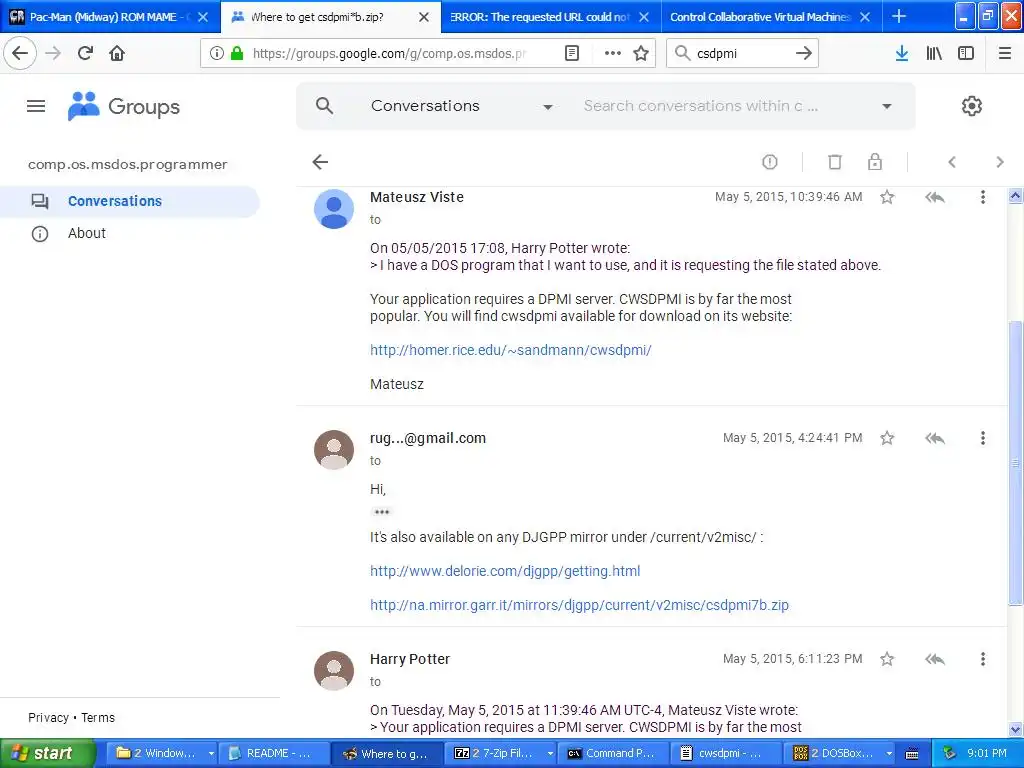Screen dimensions: 1024x768
Task: Go back with the browser back arrow
Action: tap(20, 53)
